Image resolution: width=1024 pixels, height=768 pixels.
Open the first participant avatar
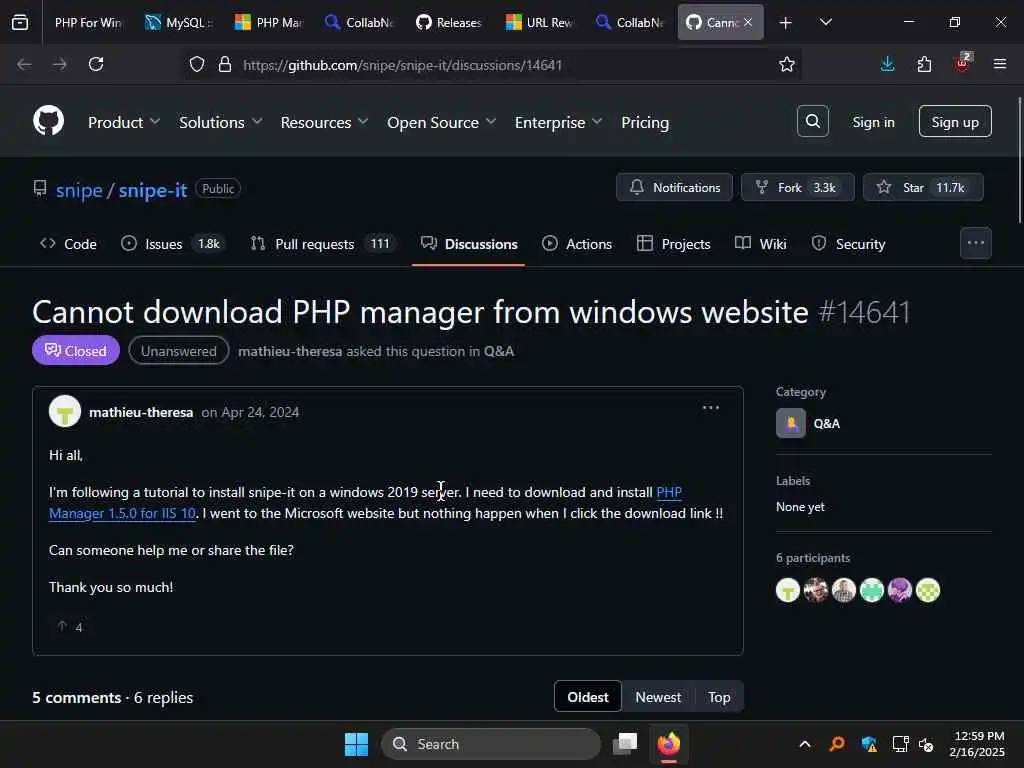[x=788, y=590]
